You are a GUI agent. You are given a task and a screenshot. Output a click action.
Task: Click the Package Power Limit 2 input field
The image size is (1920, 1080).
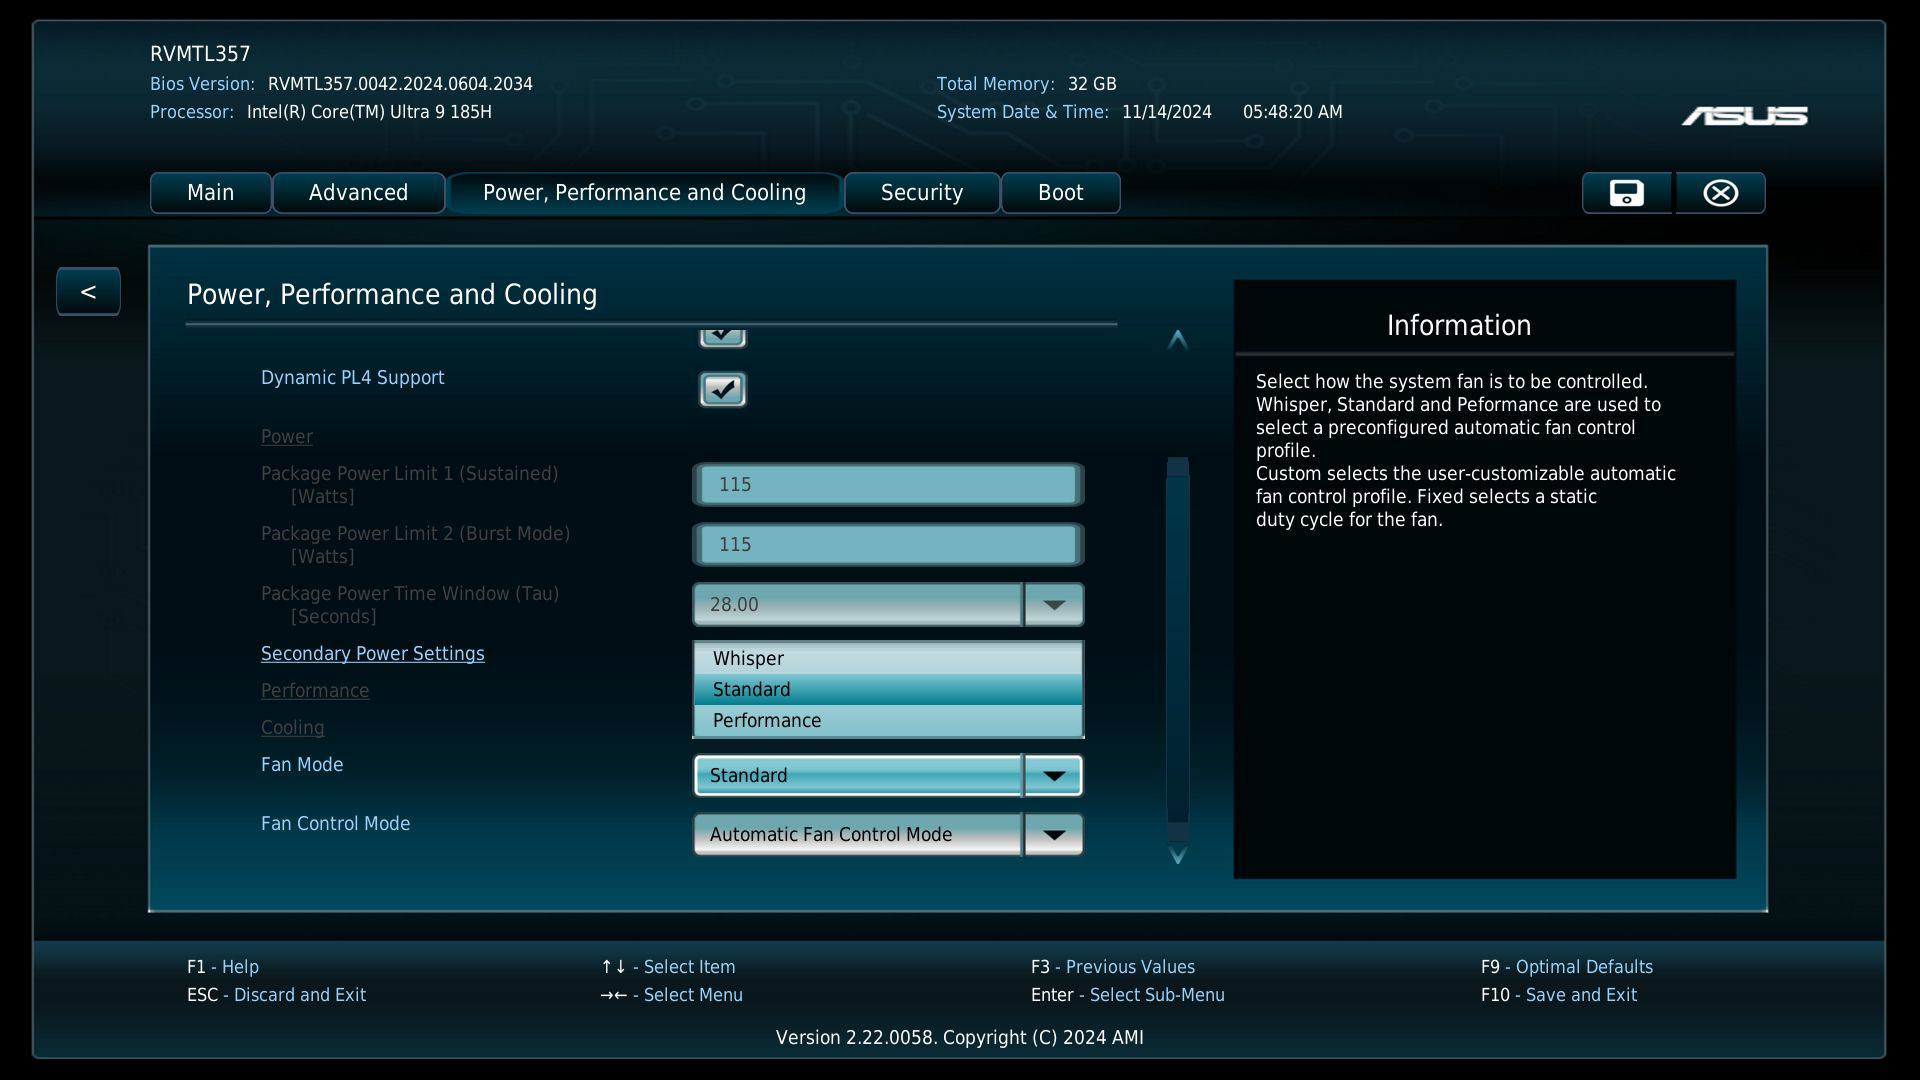point(888,545)
